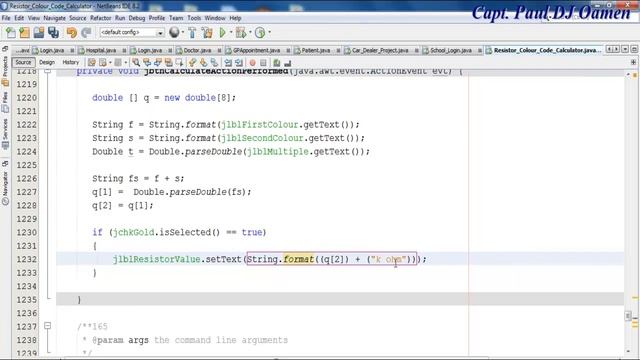
Task: Click the Previous Bookmark icon
Action: pyautogui.click(x=192, y=63)
